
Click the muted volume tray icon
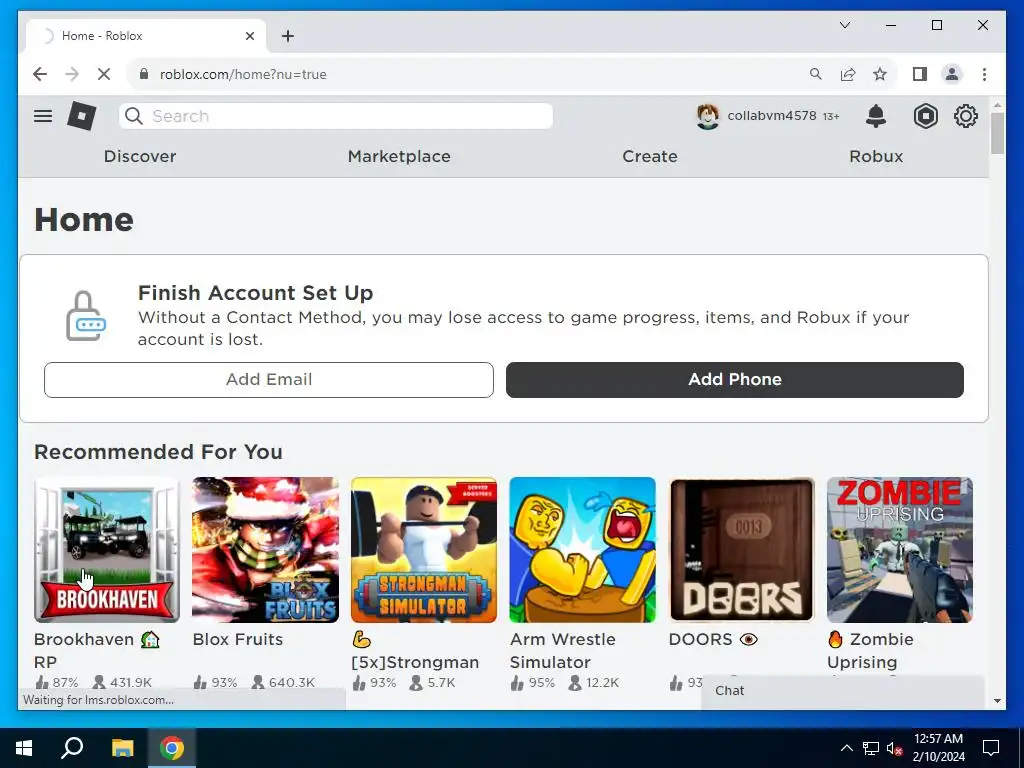click(895, 748)
